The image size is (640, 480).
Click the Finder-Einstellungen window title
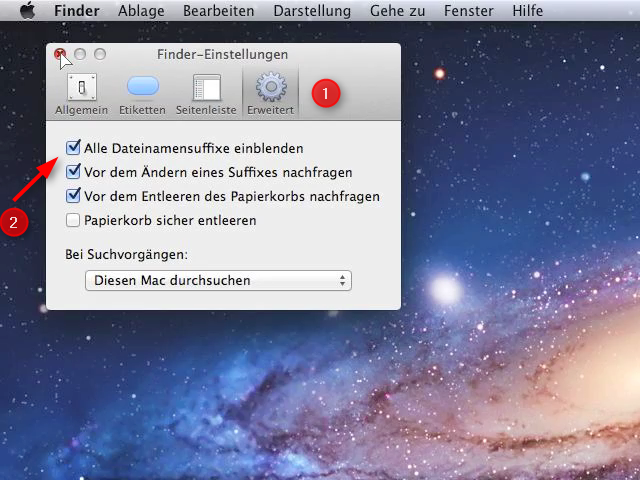222,54
